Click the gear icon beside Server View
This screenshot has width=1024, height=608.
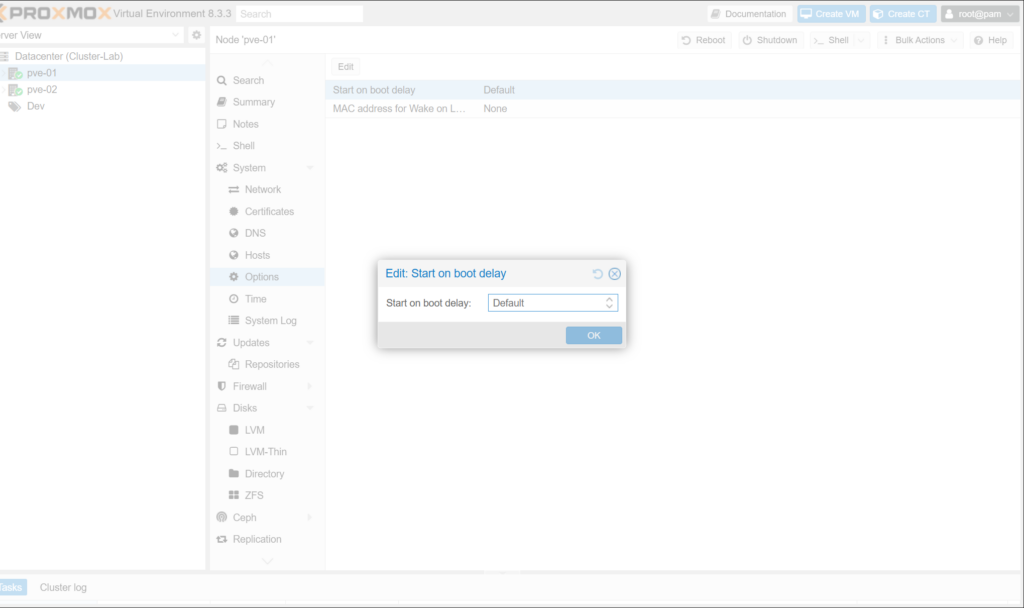(x=196, y=35)
